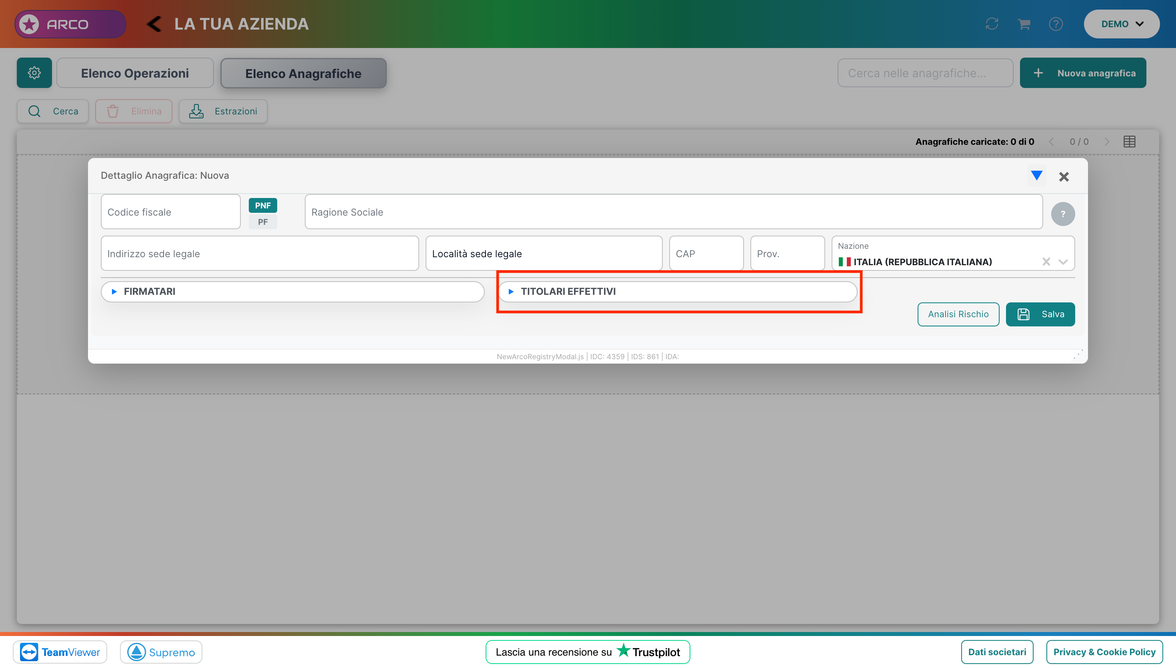This screenshot has height=668, width=1176.
Task: Click the back arrow beside LA TUA AZIENDA
Action: coord(154,24)
